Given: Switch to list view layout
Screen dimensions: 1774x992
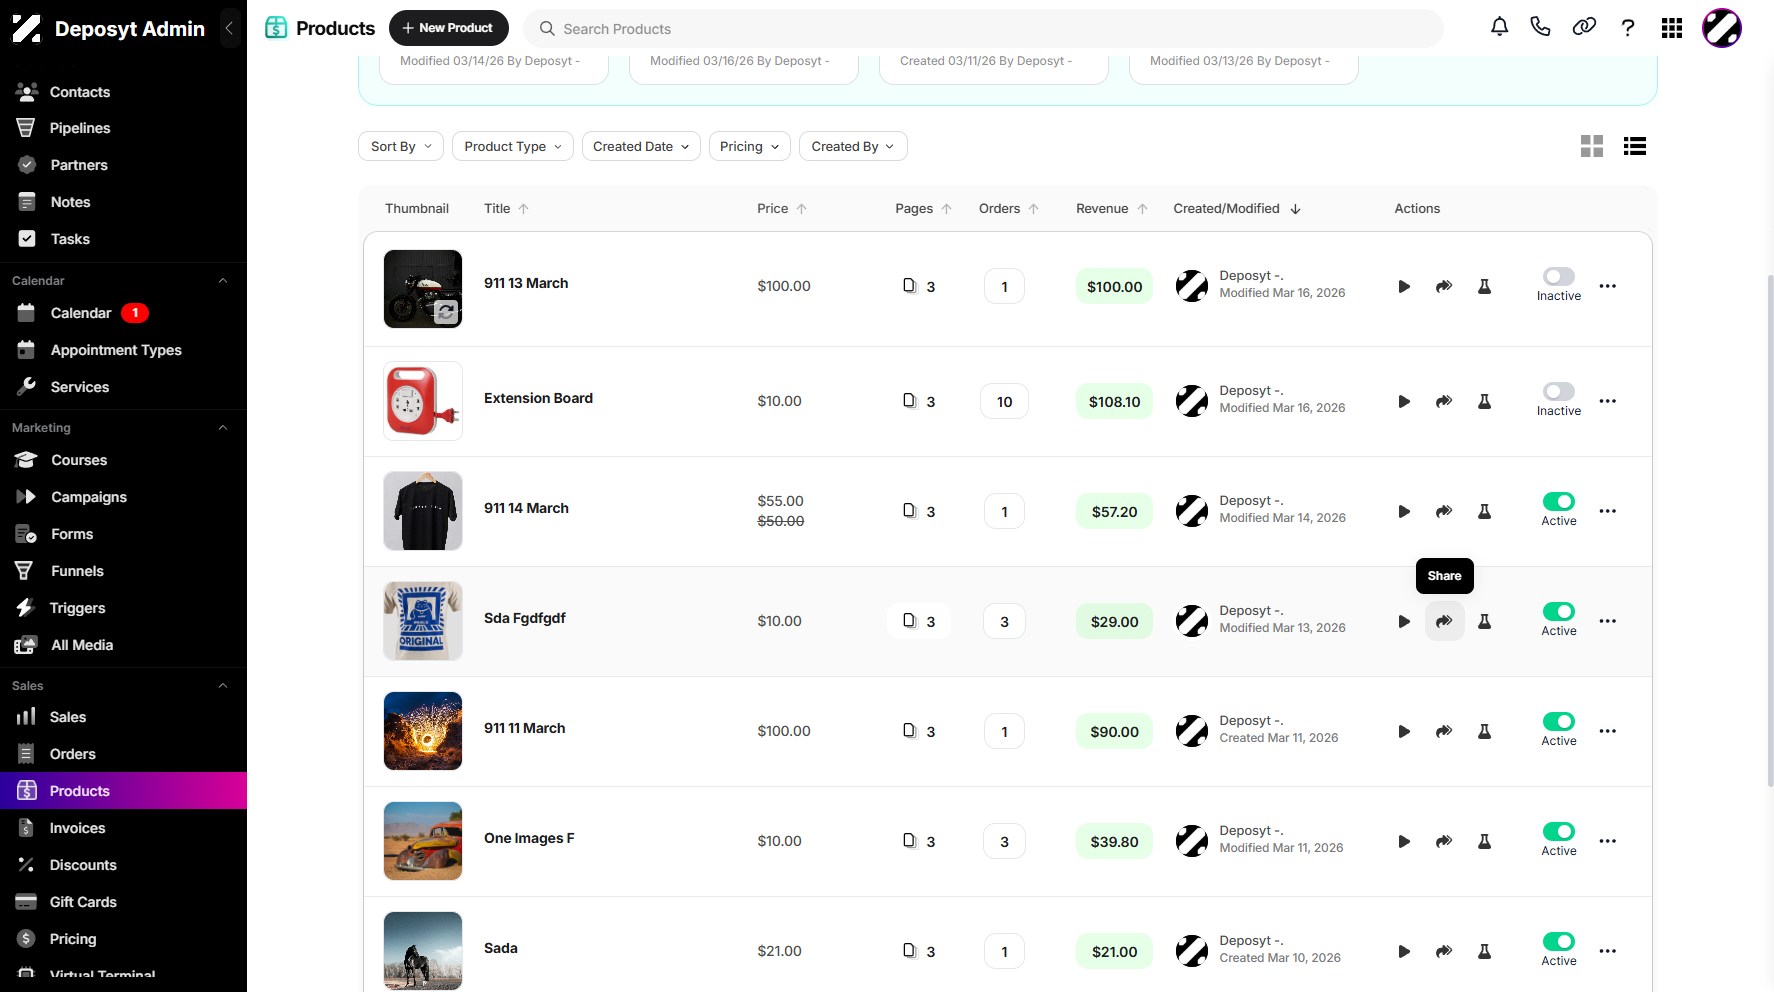Looking at the screenshot, I should 1635,146.
